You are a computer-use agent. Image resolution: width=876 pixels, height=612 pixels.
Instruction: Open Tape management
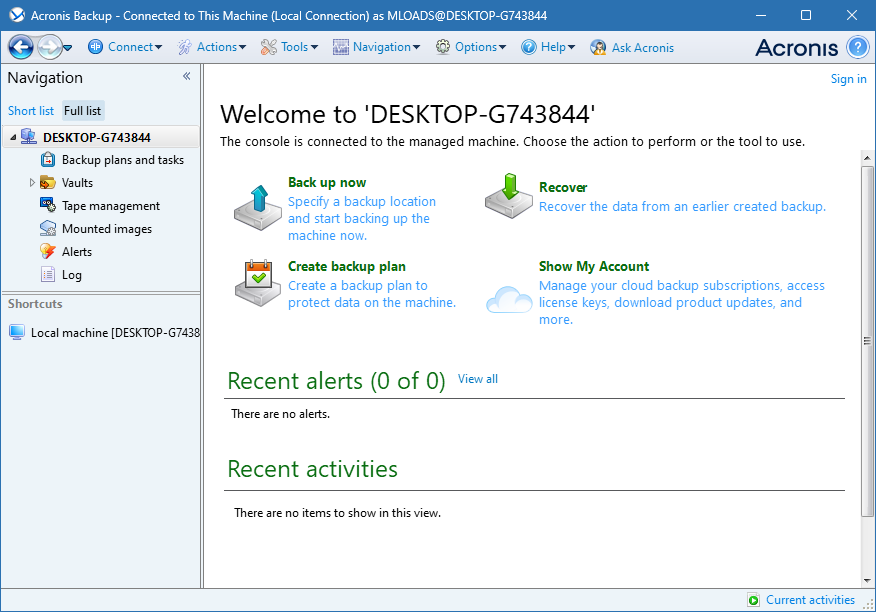tap(111, 206)
